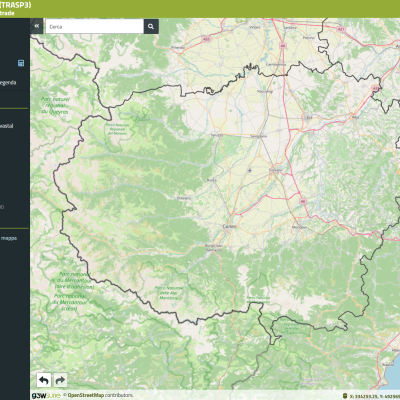
Task: Click the A55 motorway shield near Pinerolo
Action: tap(206, 39)
